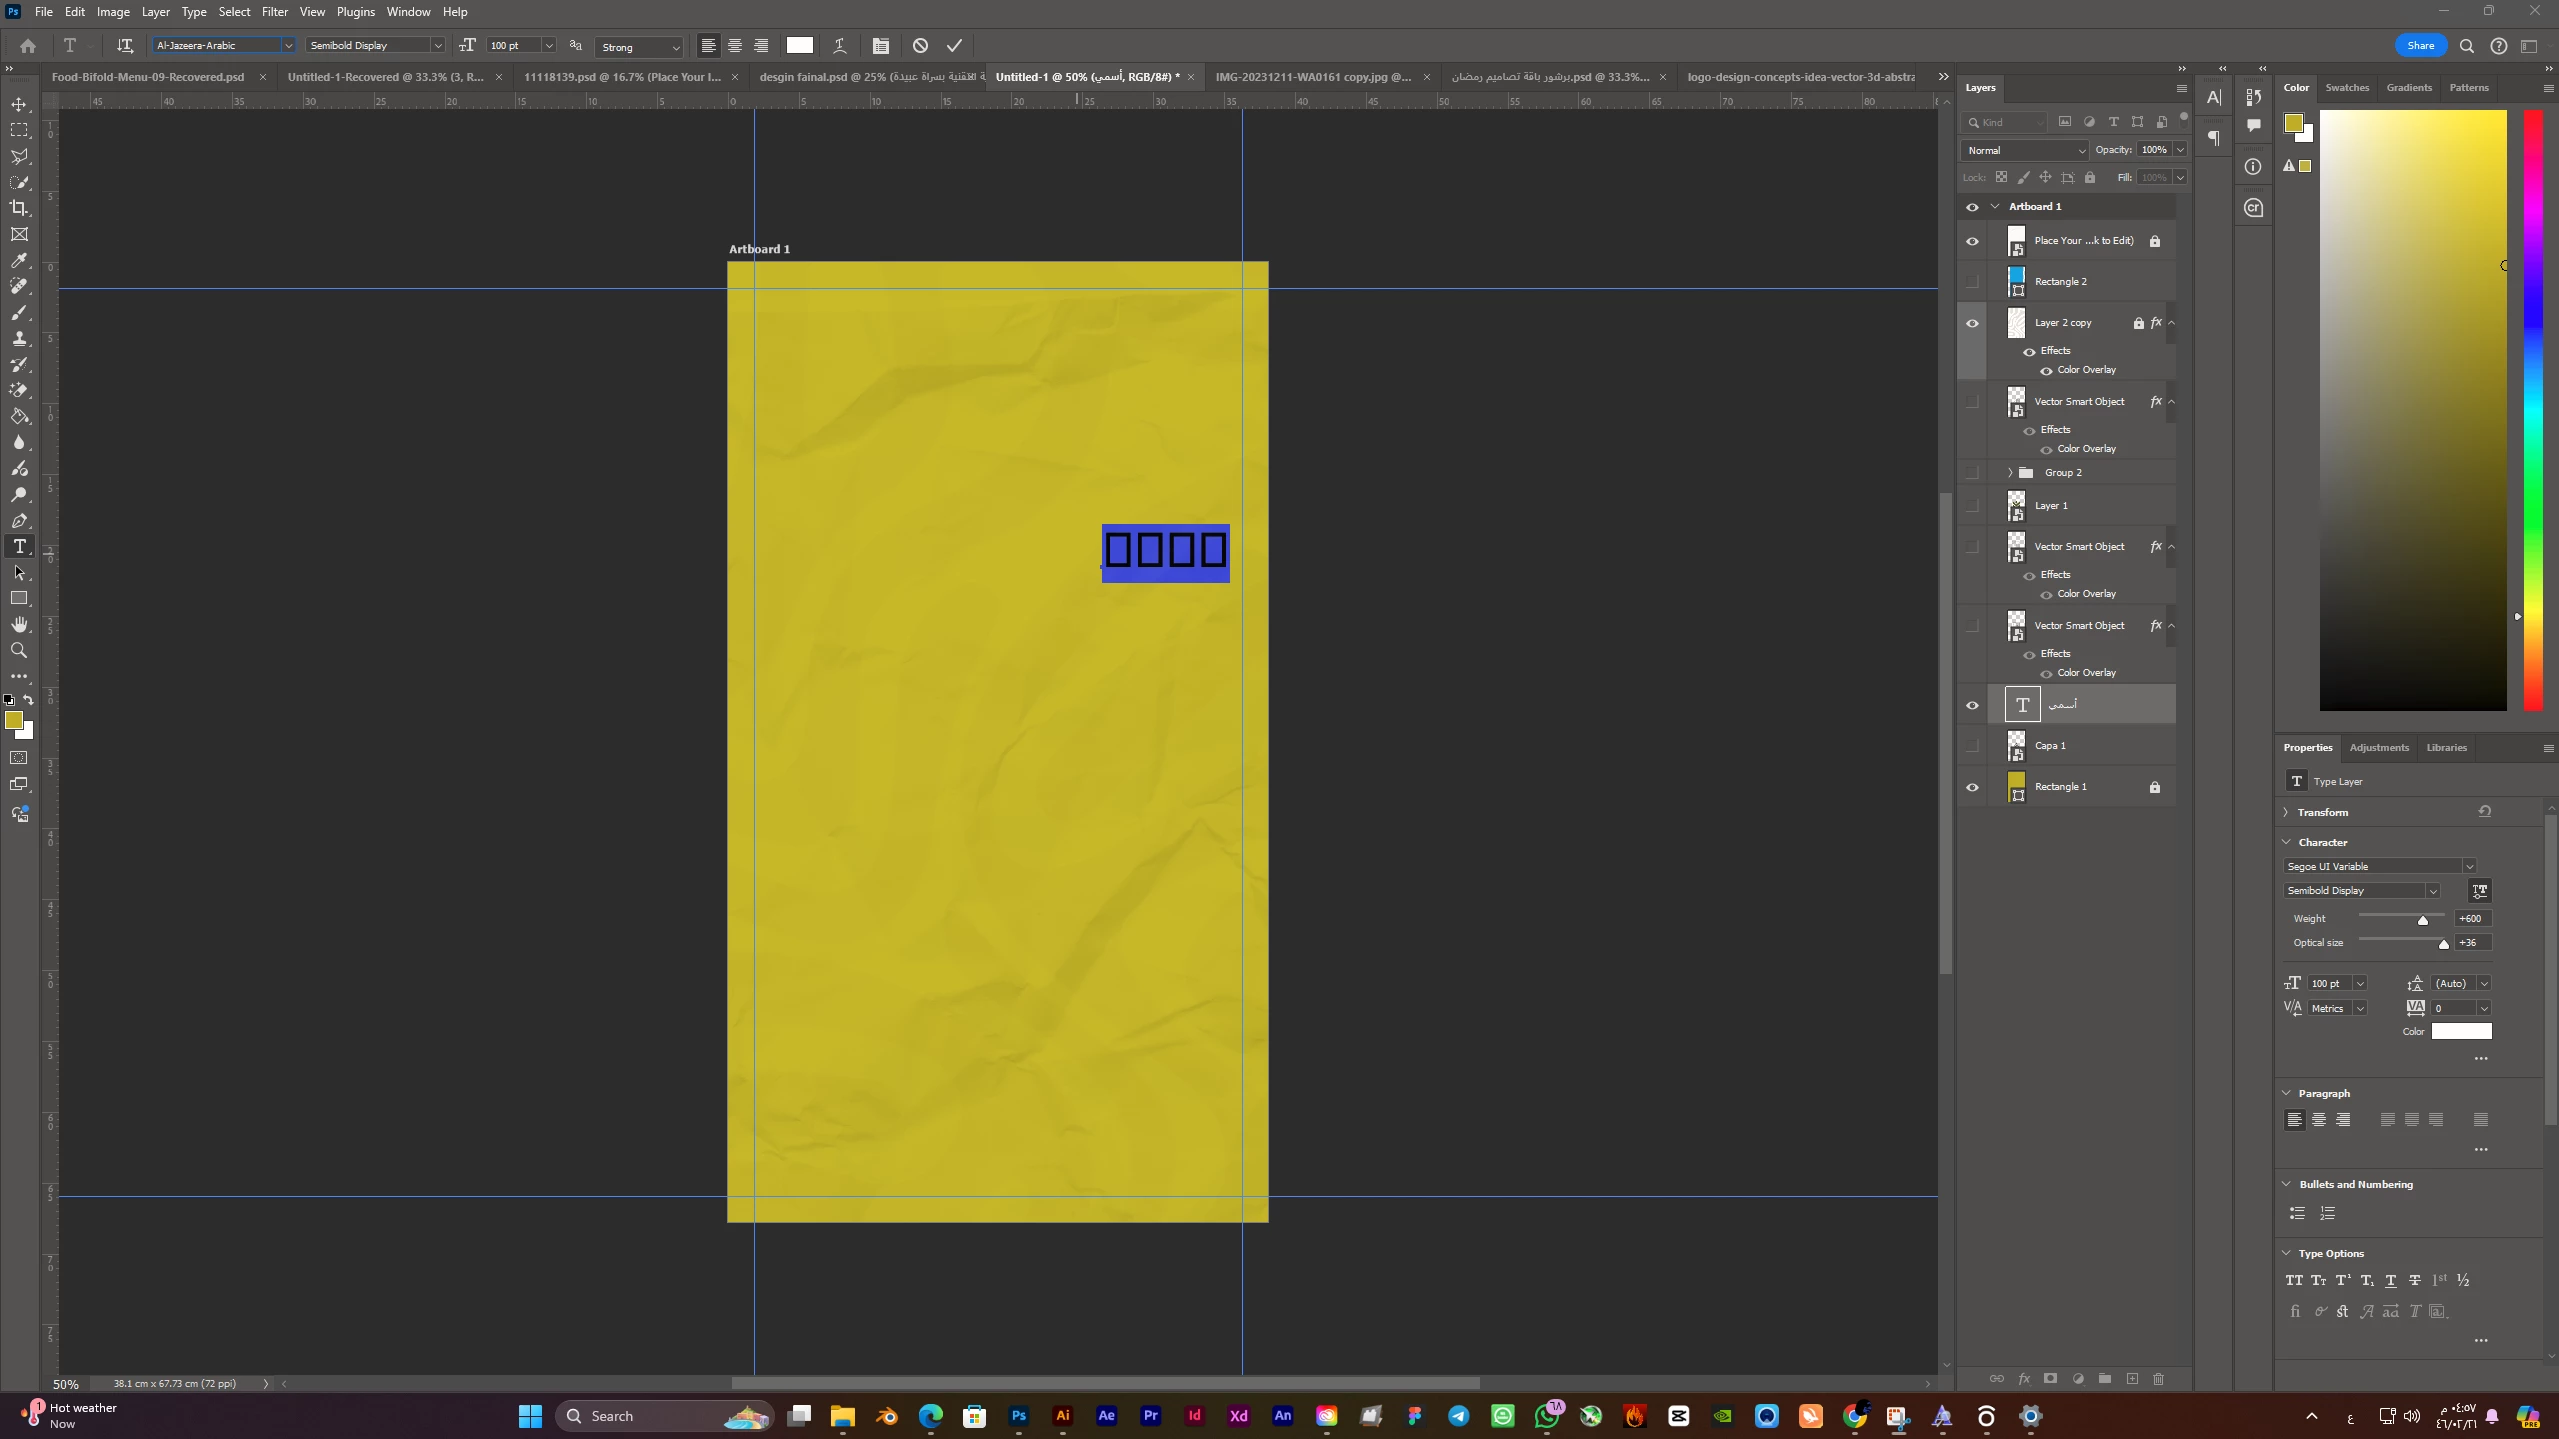Click the Share button
The image size is (2559, 1439).
coord(2420,46)
